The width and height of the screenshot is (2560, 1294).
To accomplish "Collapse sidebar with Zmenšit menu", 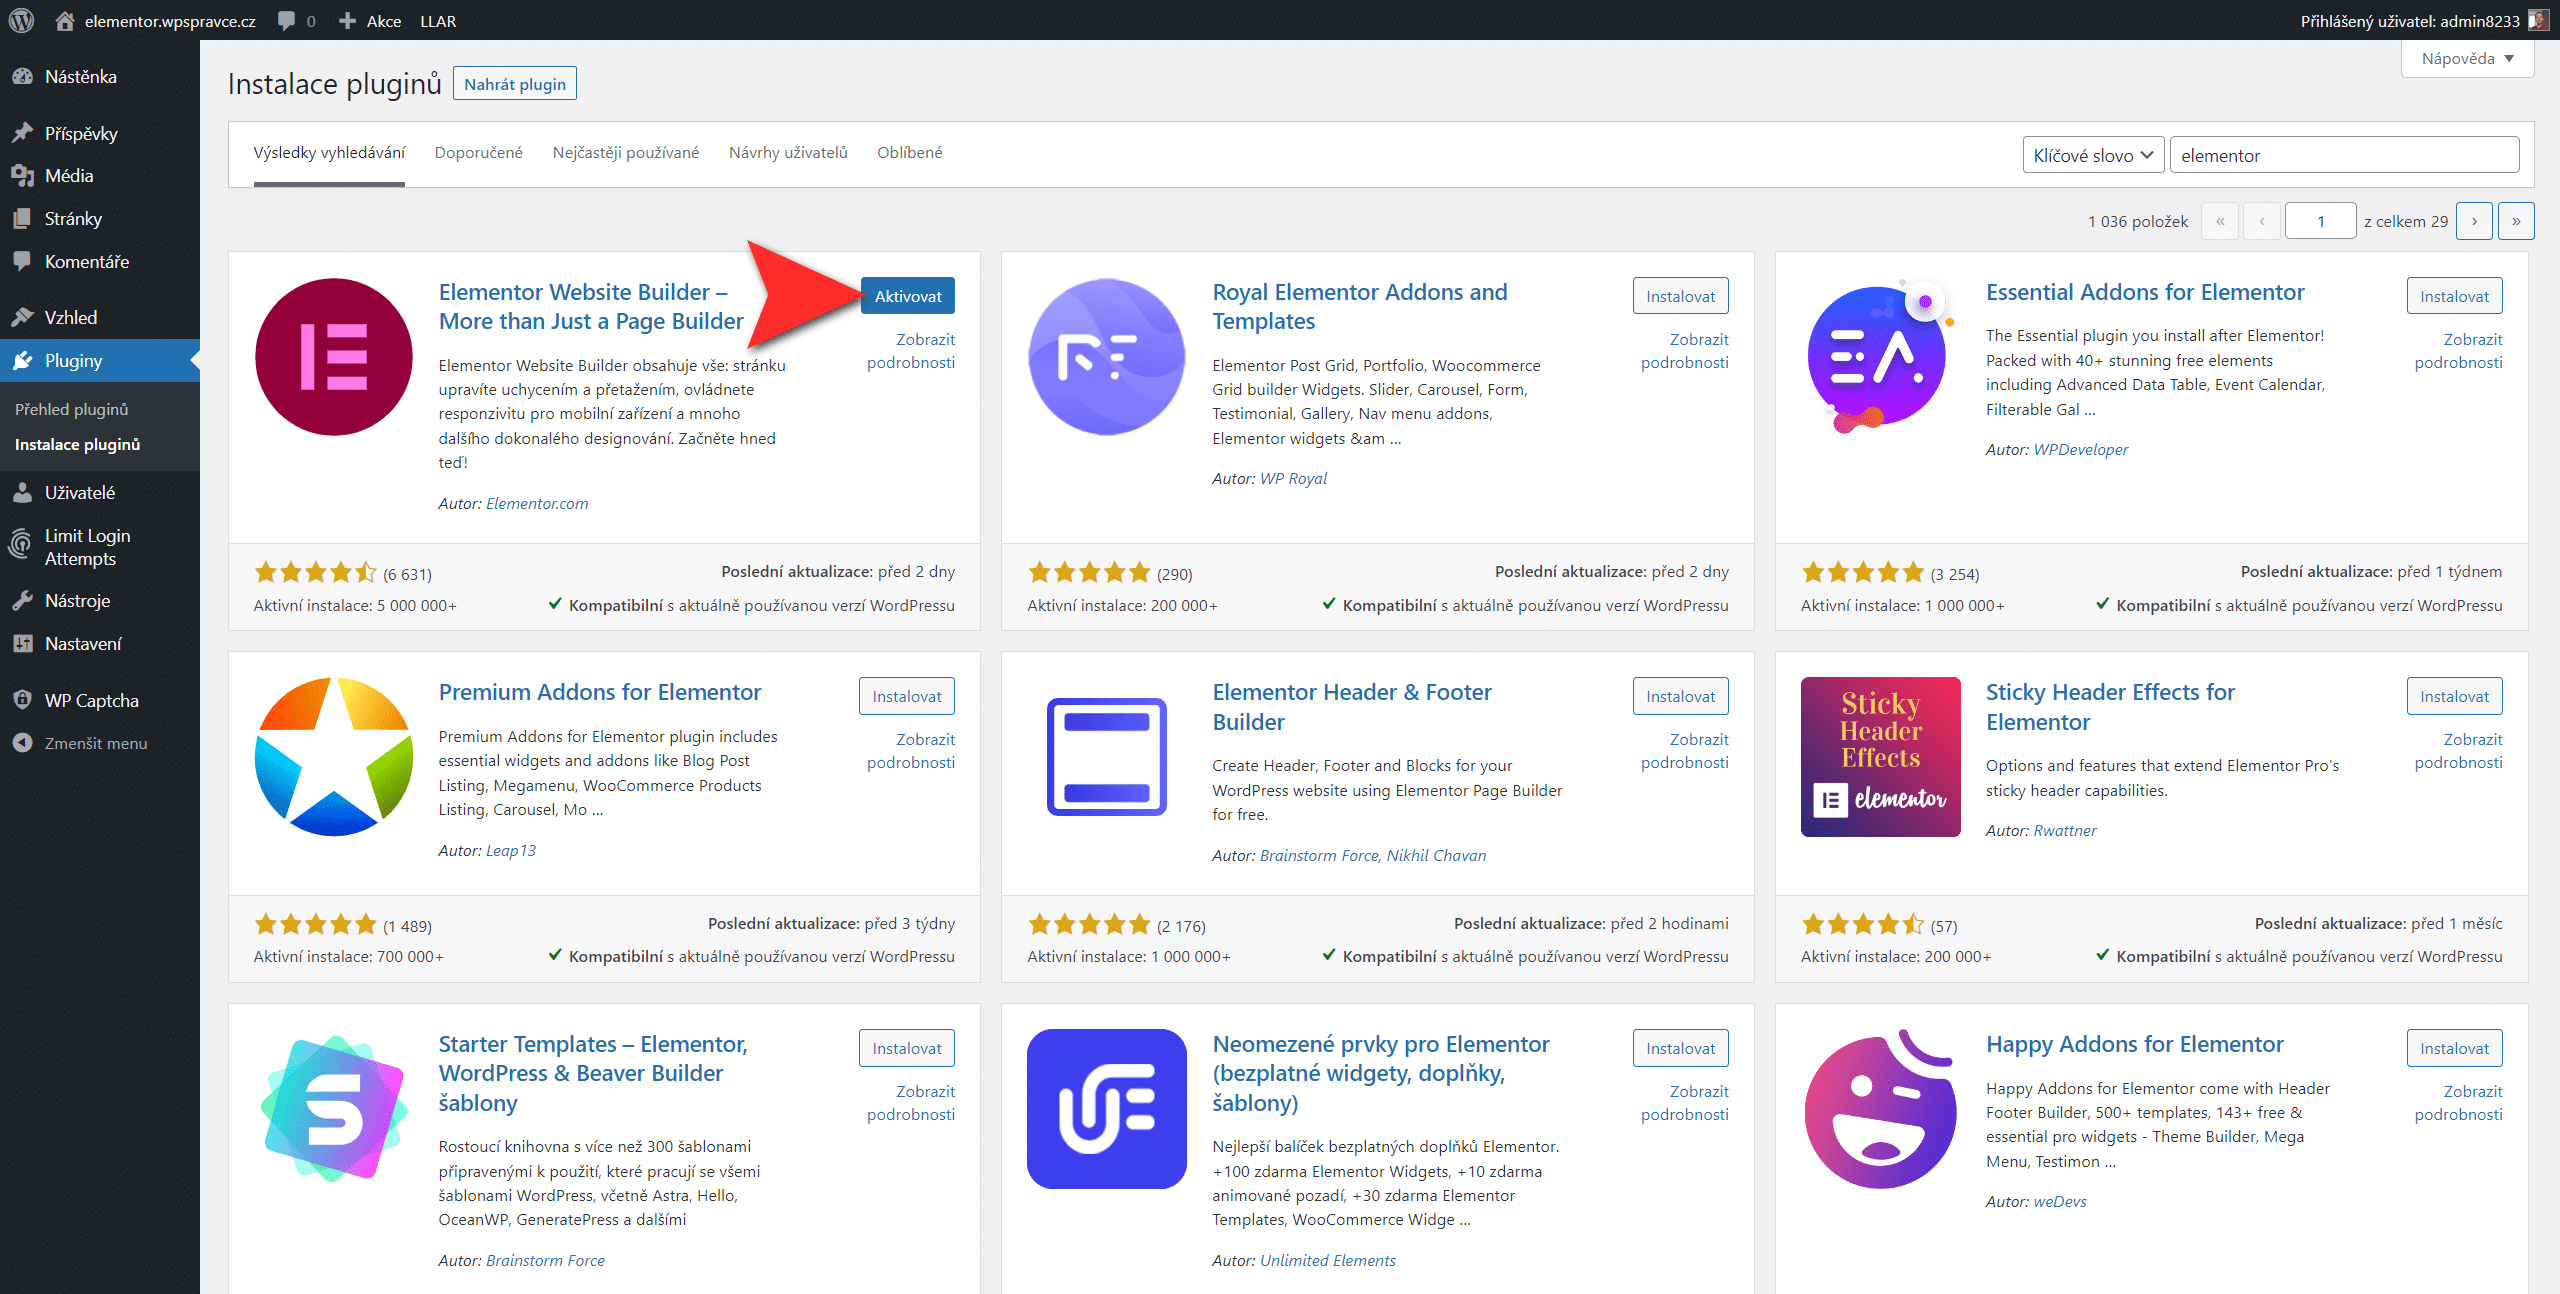I will (x=95, y=743).
